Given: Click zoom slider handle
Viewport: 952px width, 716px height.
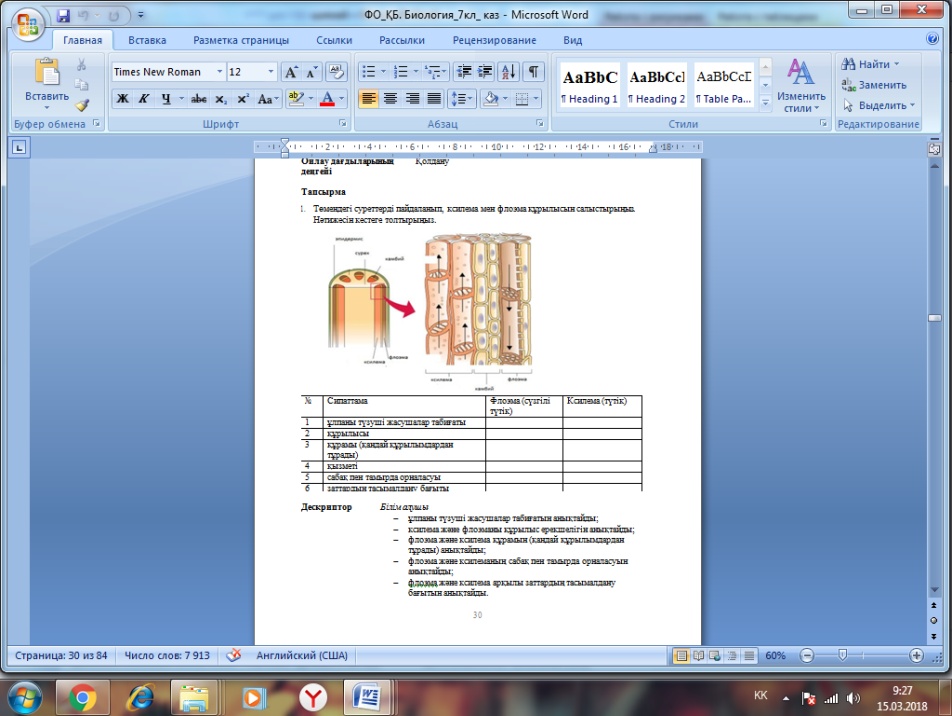Looking at the screenshot, I should tap(842, 655).
